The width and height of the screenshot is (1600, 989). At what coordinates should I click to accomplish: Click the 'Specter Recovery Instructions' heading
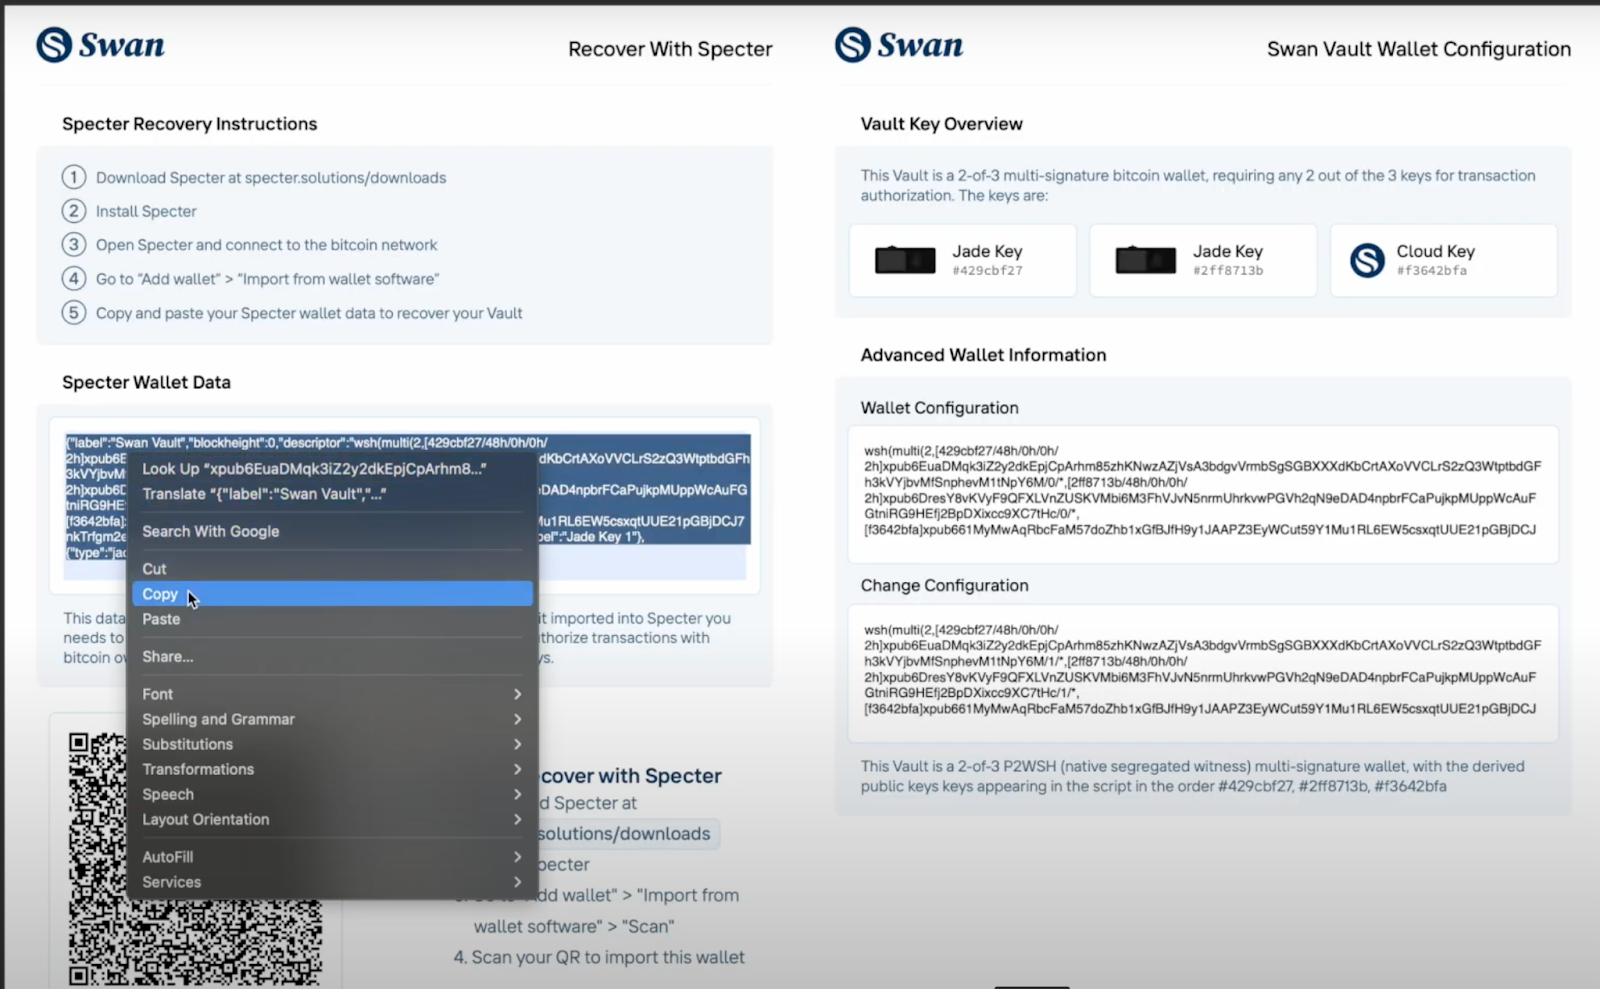pos(190,124)
